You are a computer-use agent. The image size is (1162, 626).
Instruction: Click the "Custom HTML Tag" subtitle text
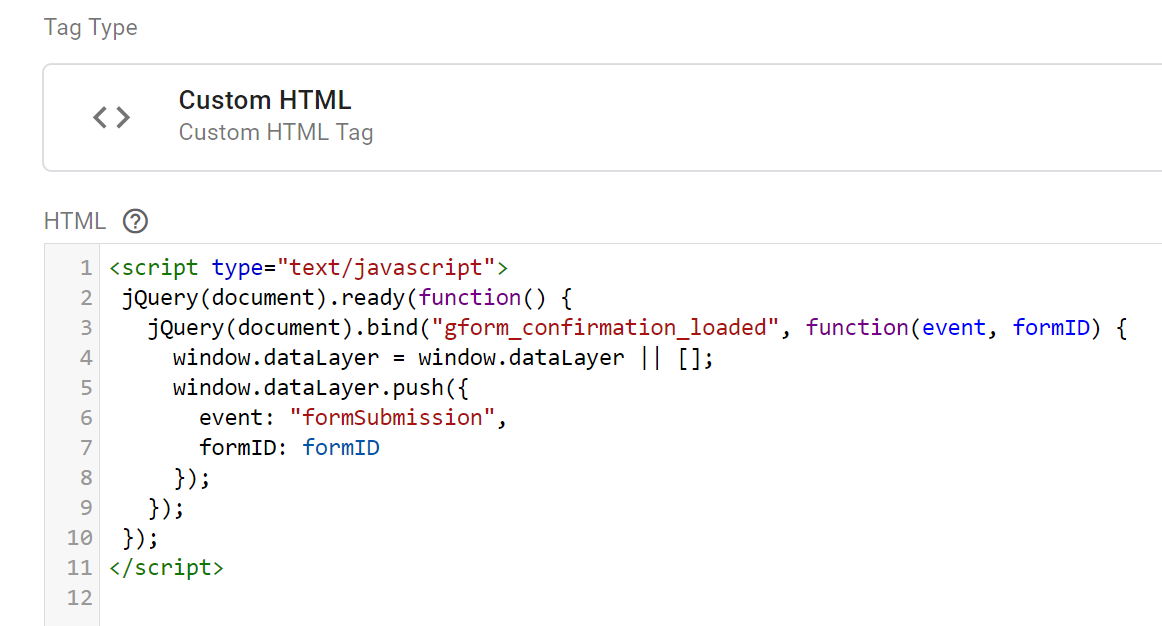click(x=275, y=132)
